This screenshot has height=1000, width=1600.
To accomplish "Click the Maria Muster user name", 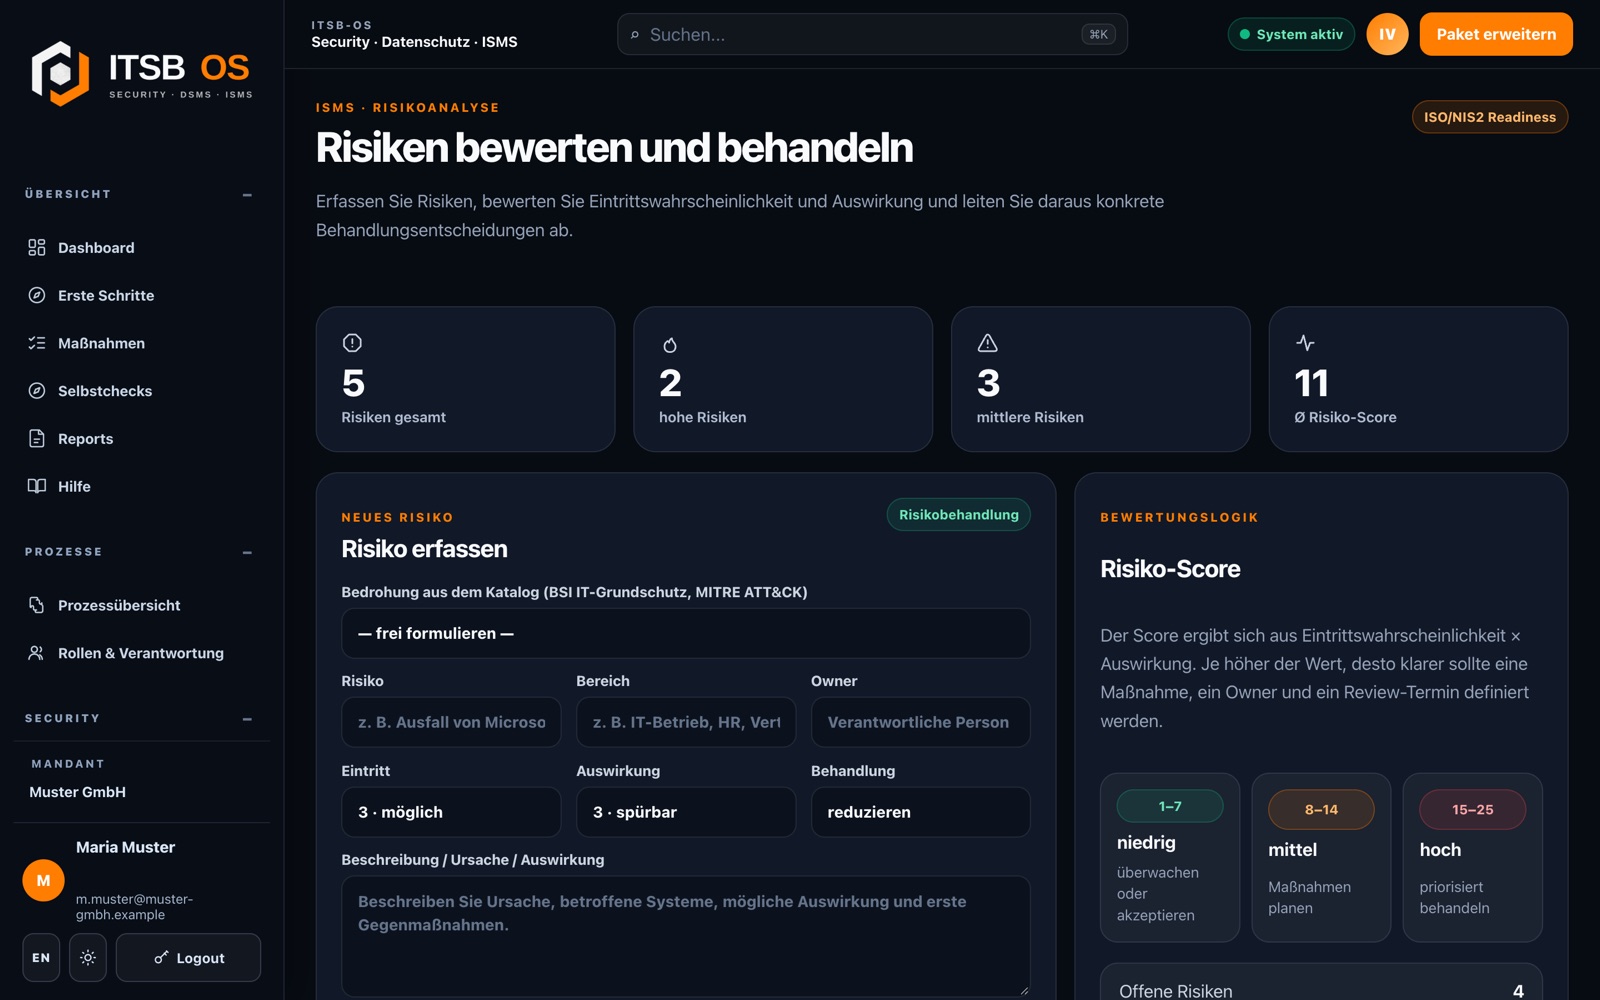I will coord(125,847).
